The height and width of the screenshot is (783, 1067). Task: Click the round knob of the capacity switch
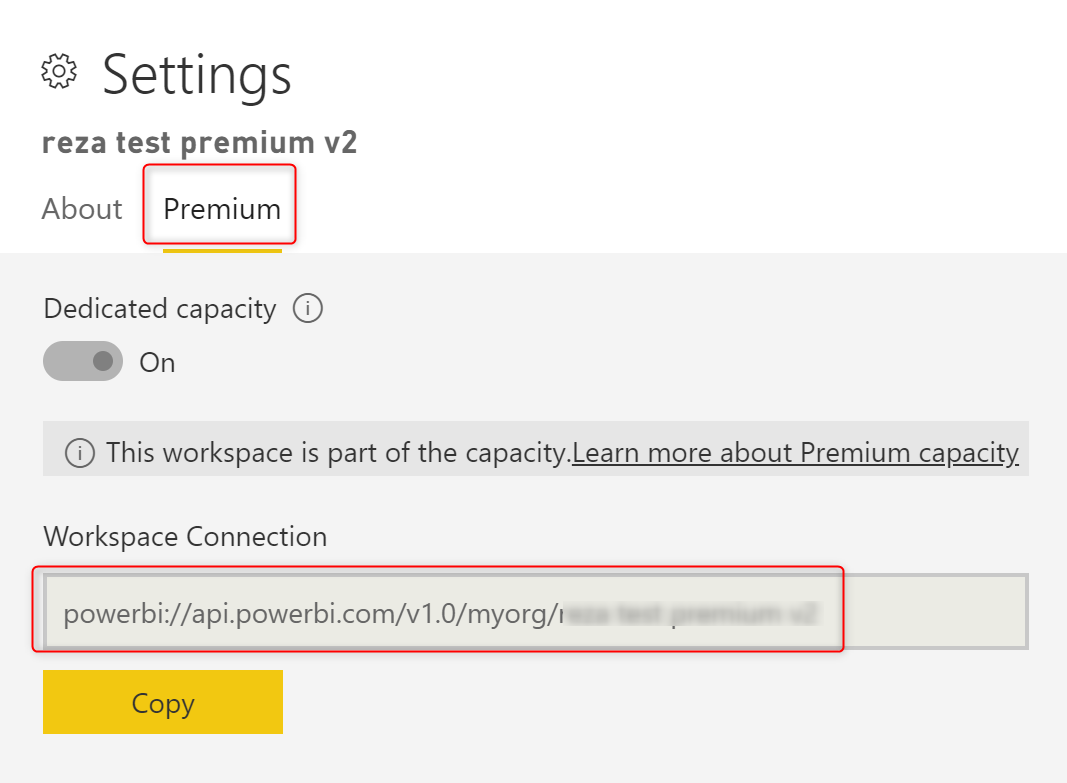pyautogui.click(x=102, y=361)
